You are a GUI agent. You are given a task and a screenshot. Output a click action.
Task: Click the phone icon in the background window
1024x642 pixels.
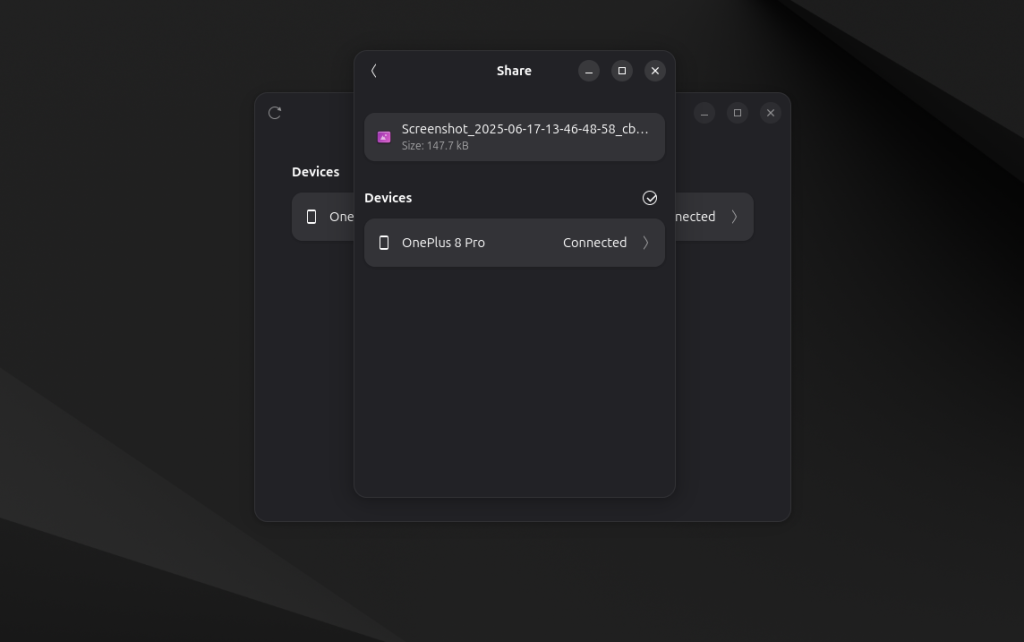pos(312,217)
